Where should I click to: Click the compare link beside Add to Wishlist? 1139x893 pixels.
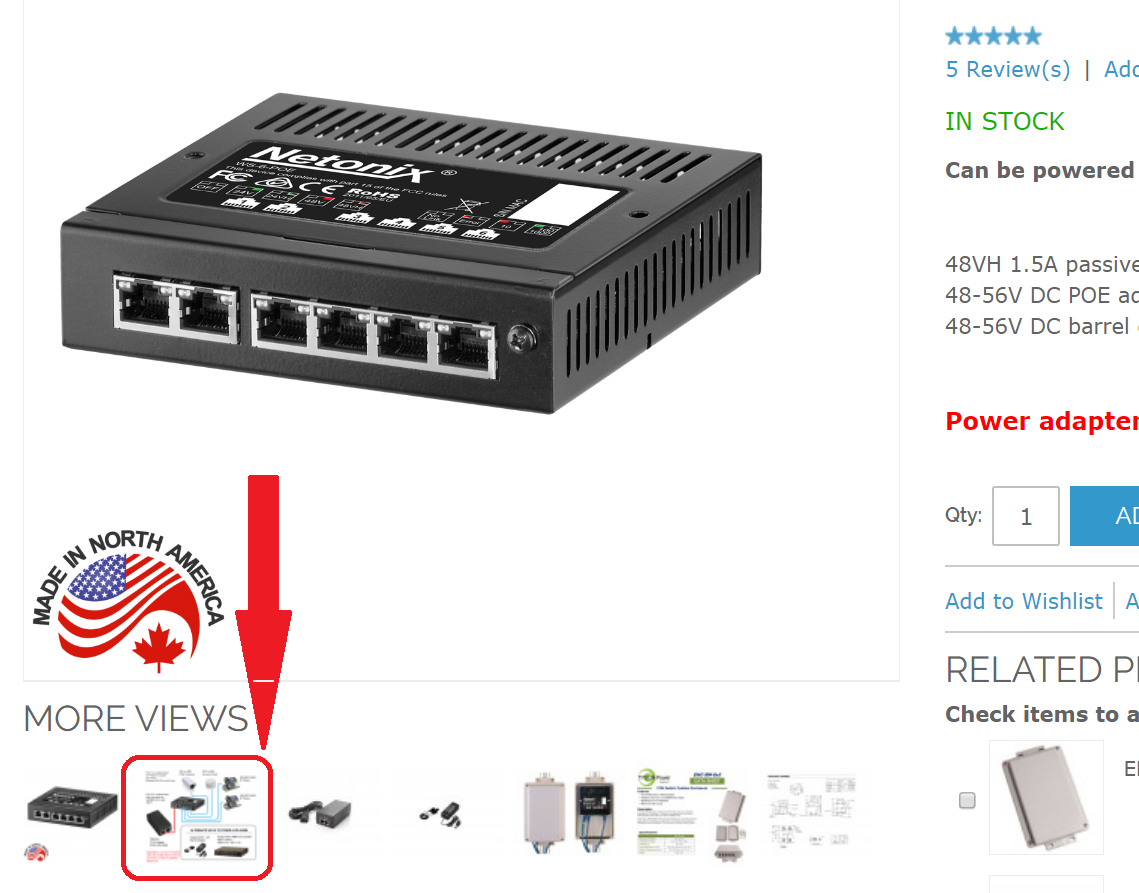(x=1132, y=601)
